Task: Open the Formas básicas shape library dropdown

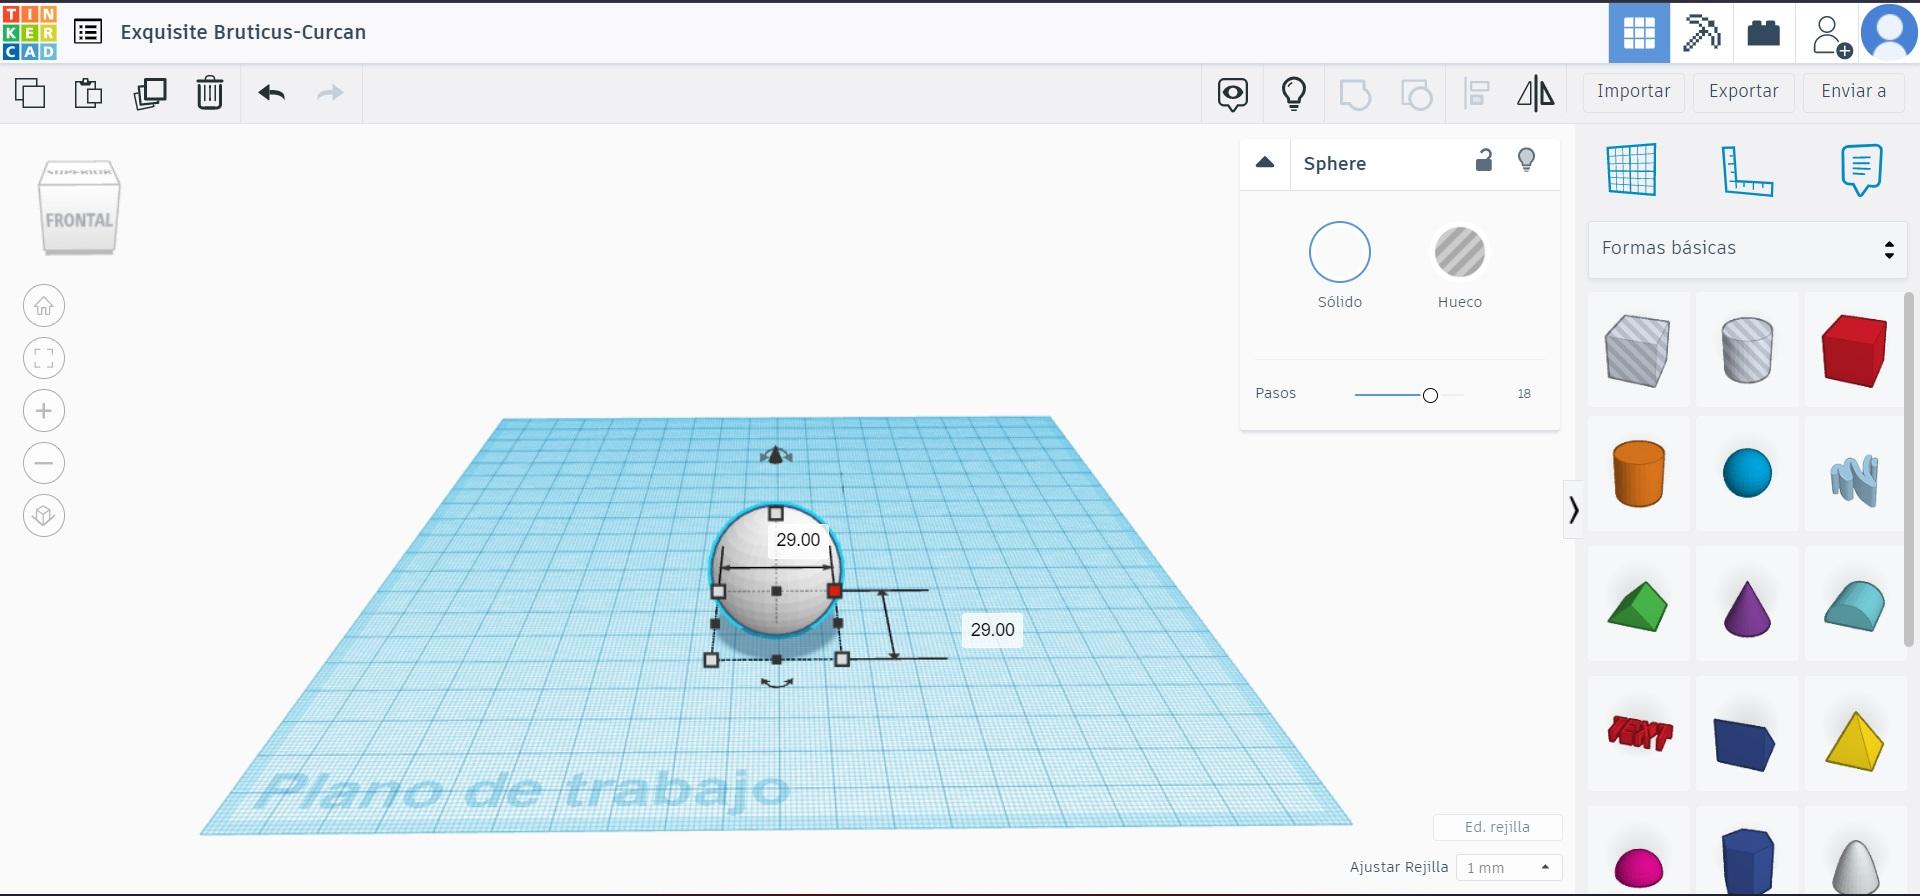Action: click(x=1748, y=249)
